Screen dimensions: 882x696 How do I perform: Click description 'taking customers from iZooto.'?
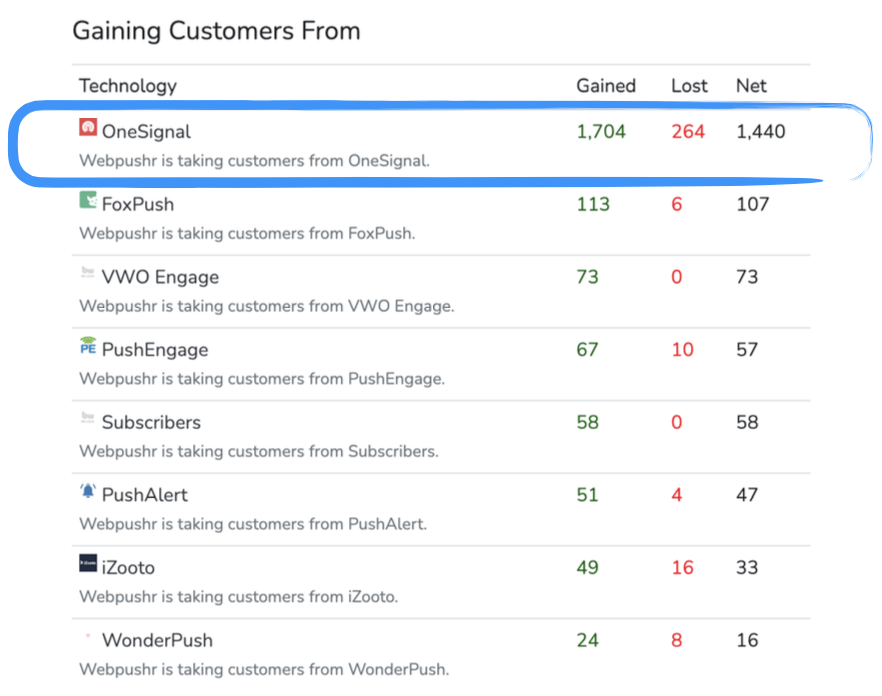[287, 596]
